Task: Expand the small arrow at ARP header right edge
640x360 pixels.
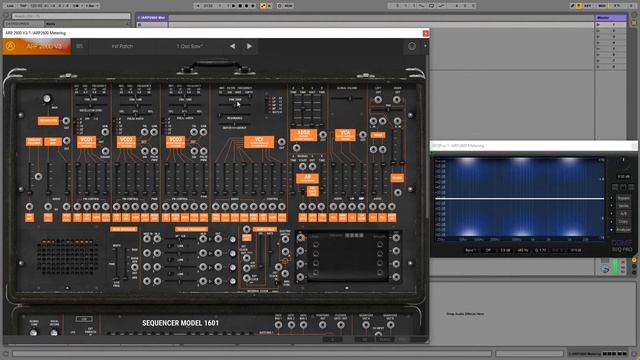Action: tap(425, 46)
